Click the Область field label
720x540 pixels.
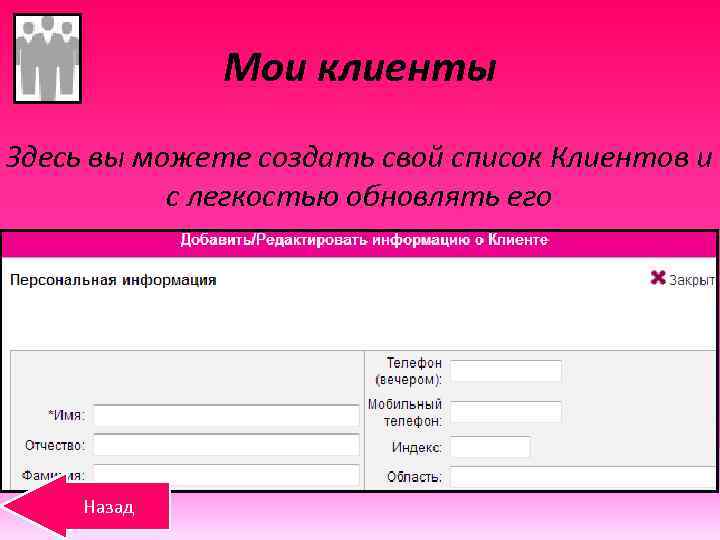pos(414,477)
